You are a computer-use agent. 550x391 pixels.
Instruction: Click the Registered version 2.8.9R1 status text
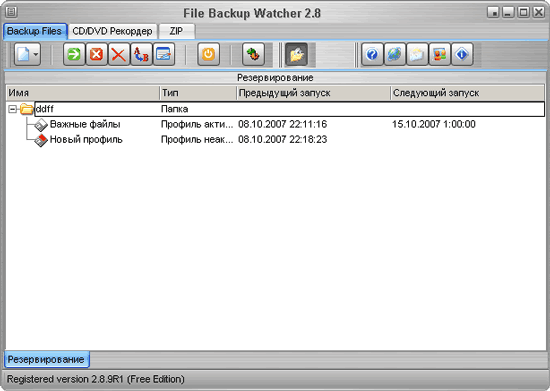coord(95,379)
